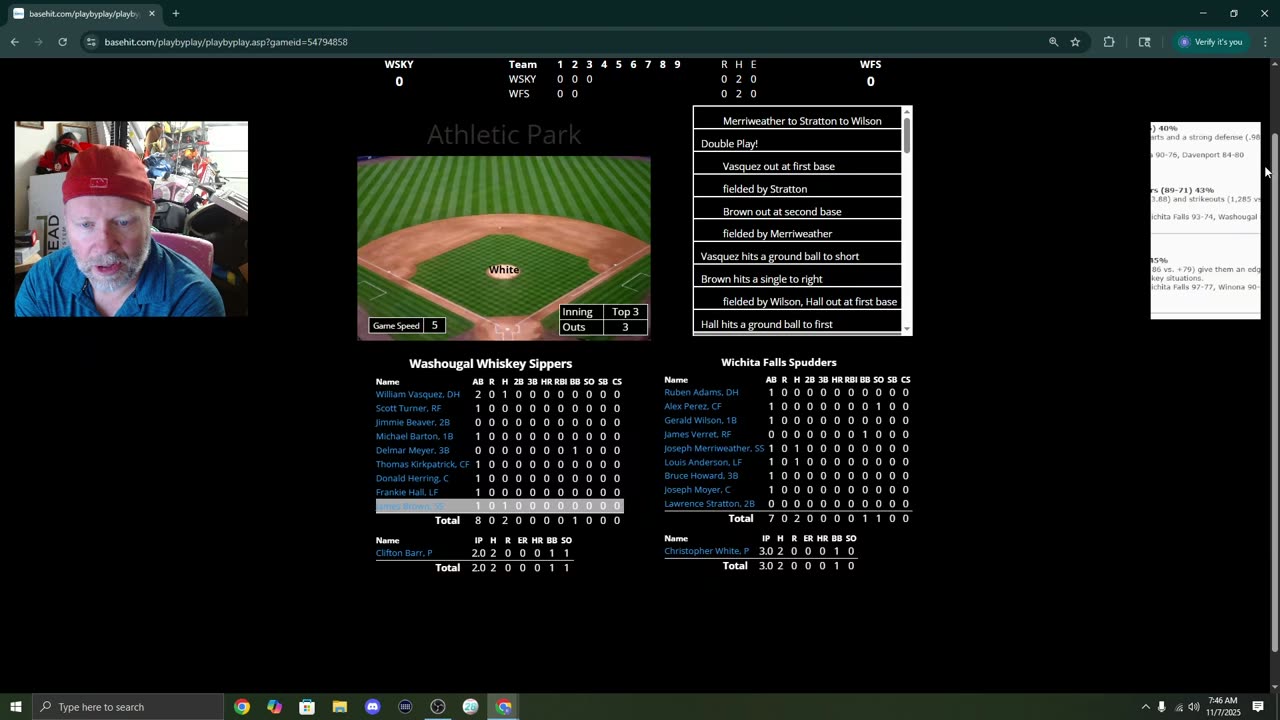Viewport: 1280px width, 720px height.
Task: Open Microsoft Store from the taskbar
Action: point(307,707)
